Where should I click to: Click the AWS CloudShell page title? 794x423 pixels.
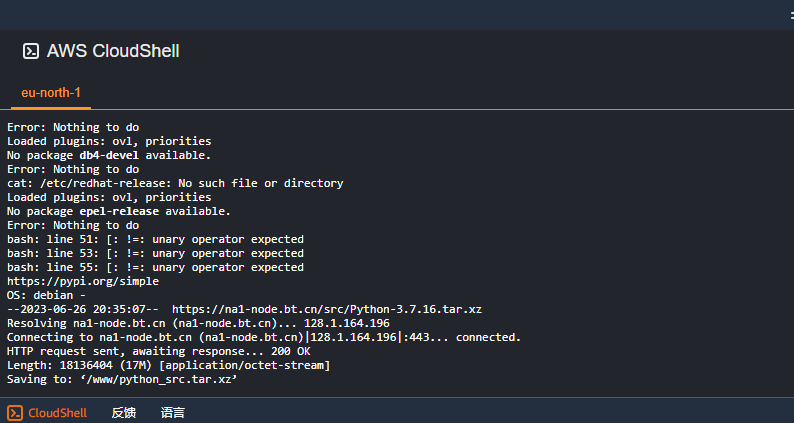[113, 51]
